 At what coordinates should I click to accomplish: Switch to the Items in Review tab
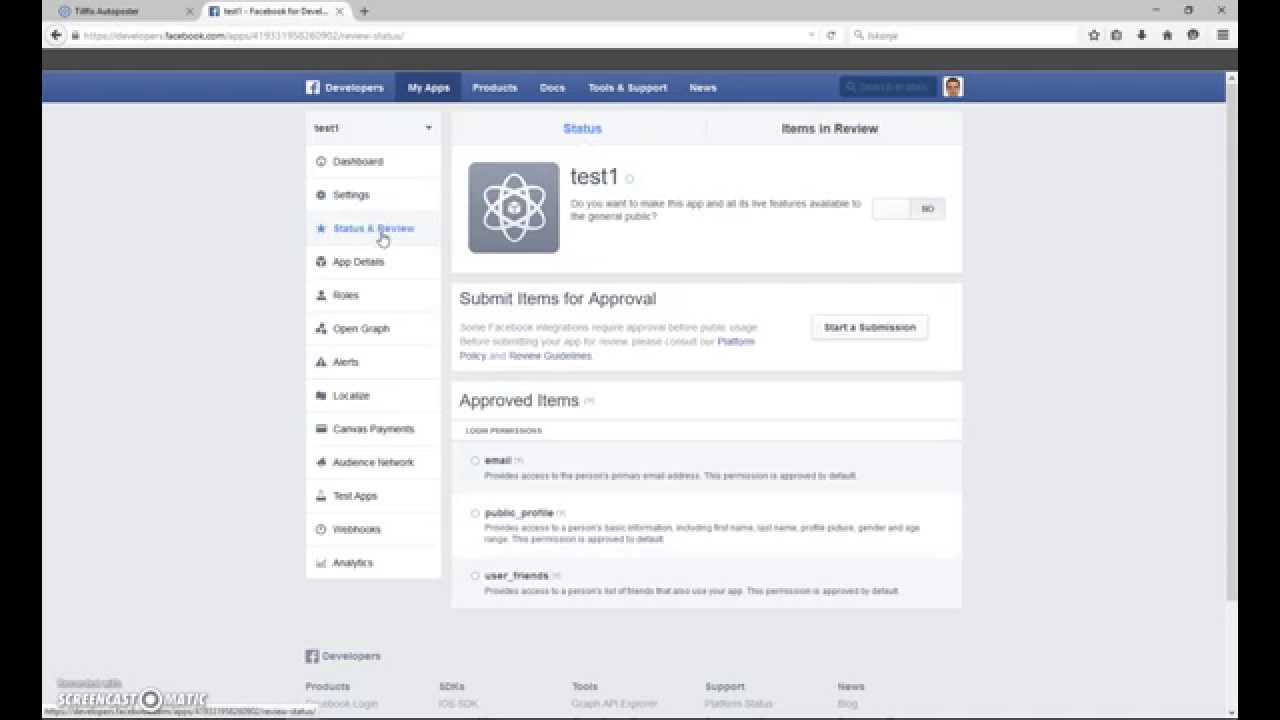830,129
